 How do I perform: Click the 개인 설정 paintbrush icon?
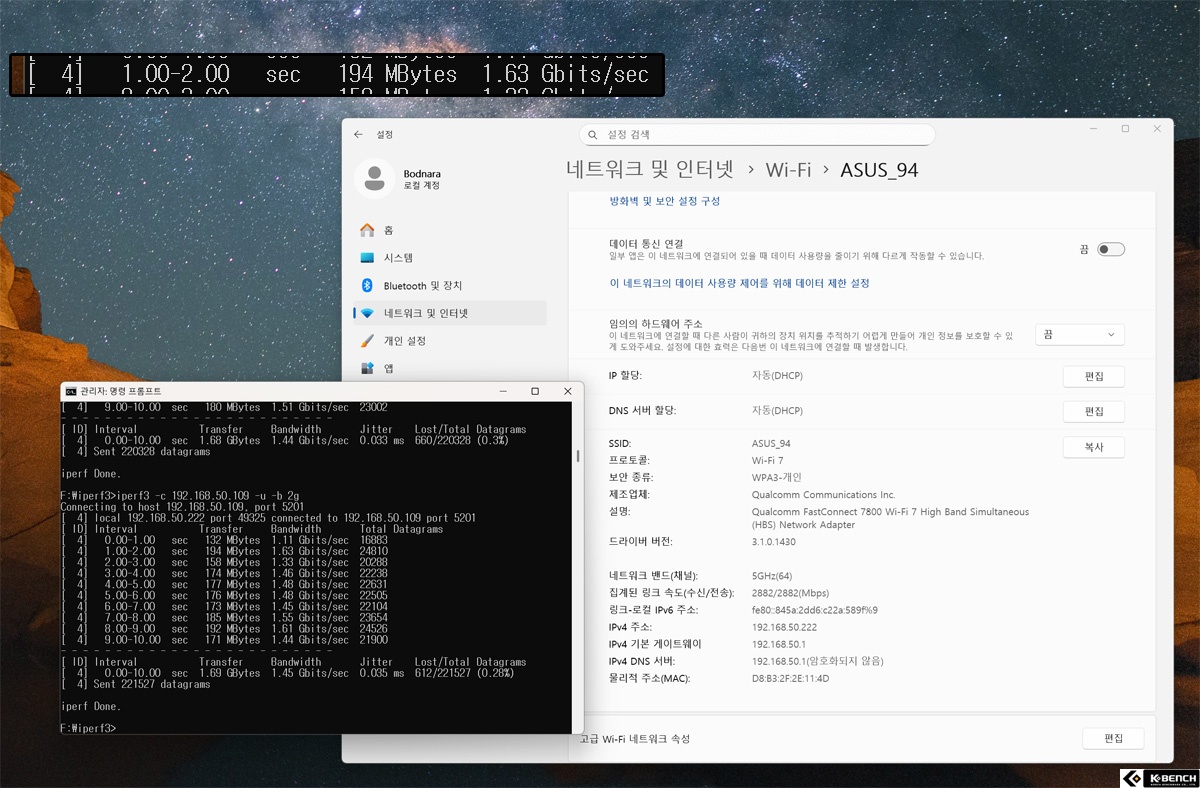pos(367,341)
